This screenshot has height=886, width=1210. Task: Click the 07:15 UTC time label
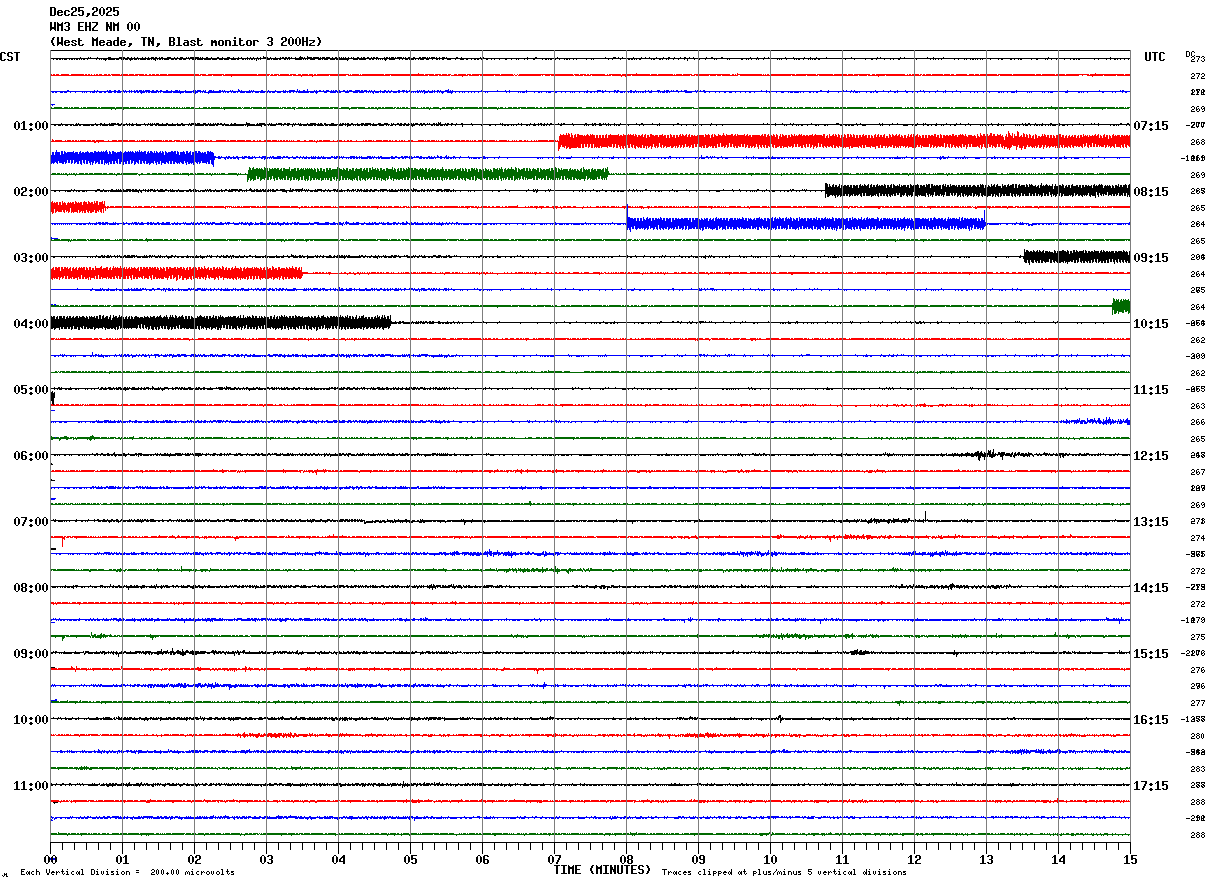click(1151, 126)
